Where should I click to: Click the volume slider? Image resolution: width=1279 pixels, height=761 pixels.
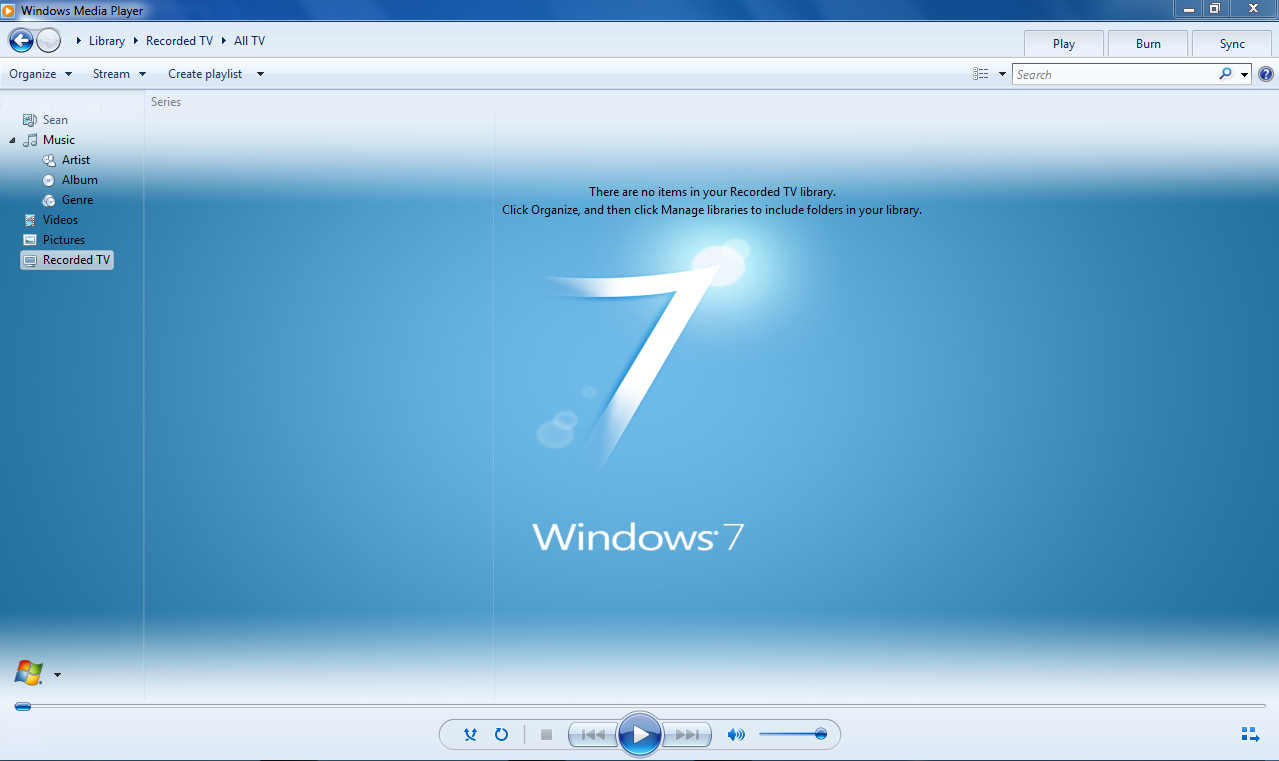(792, 734)
